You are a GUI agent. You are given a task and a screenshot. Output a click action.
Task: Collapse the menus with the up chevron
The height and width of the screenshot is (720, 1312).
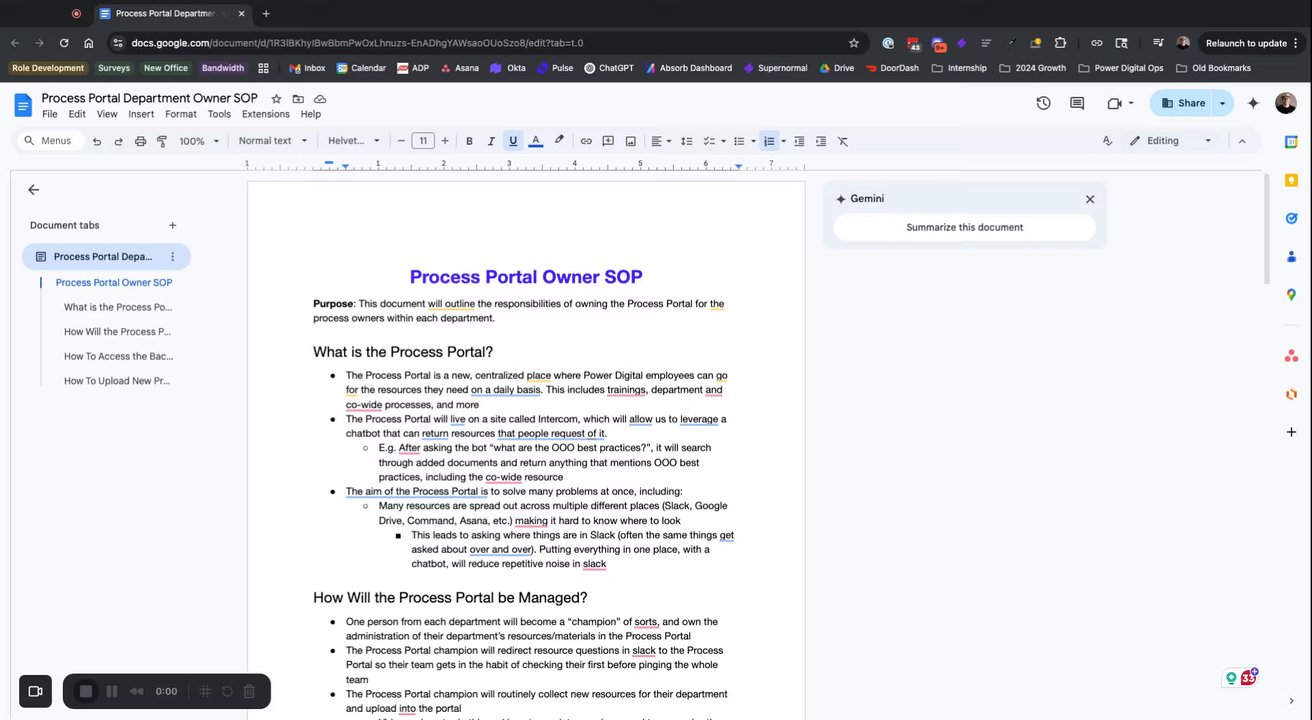click(1242, 141)
